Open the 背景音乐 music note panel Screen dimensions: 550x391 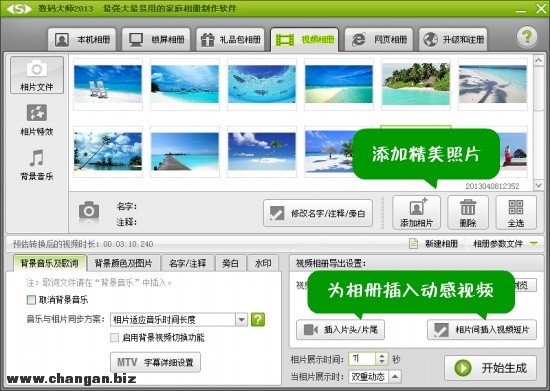37,164
